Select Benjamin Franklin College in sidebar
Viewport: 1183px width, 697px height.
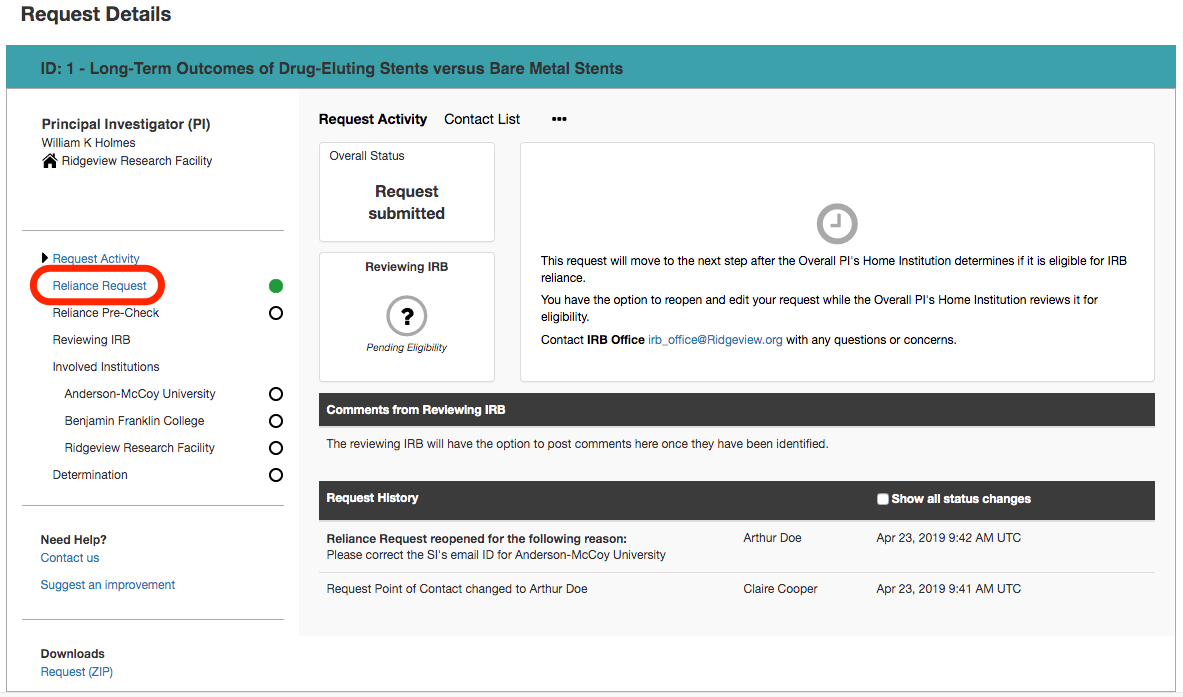pyautogui.click(x=134, y=421)
